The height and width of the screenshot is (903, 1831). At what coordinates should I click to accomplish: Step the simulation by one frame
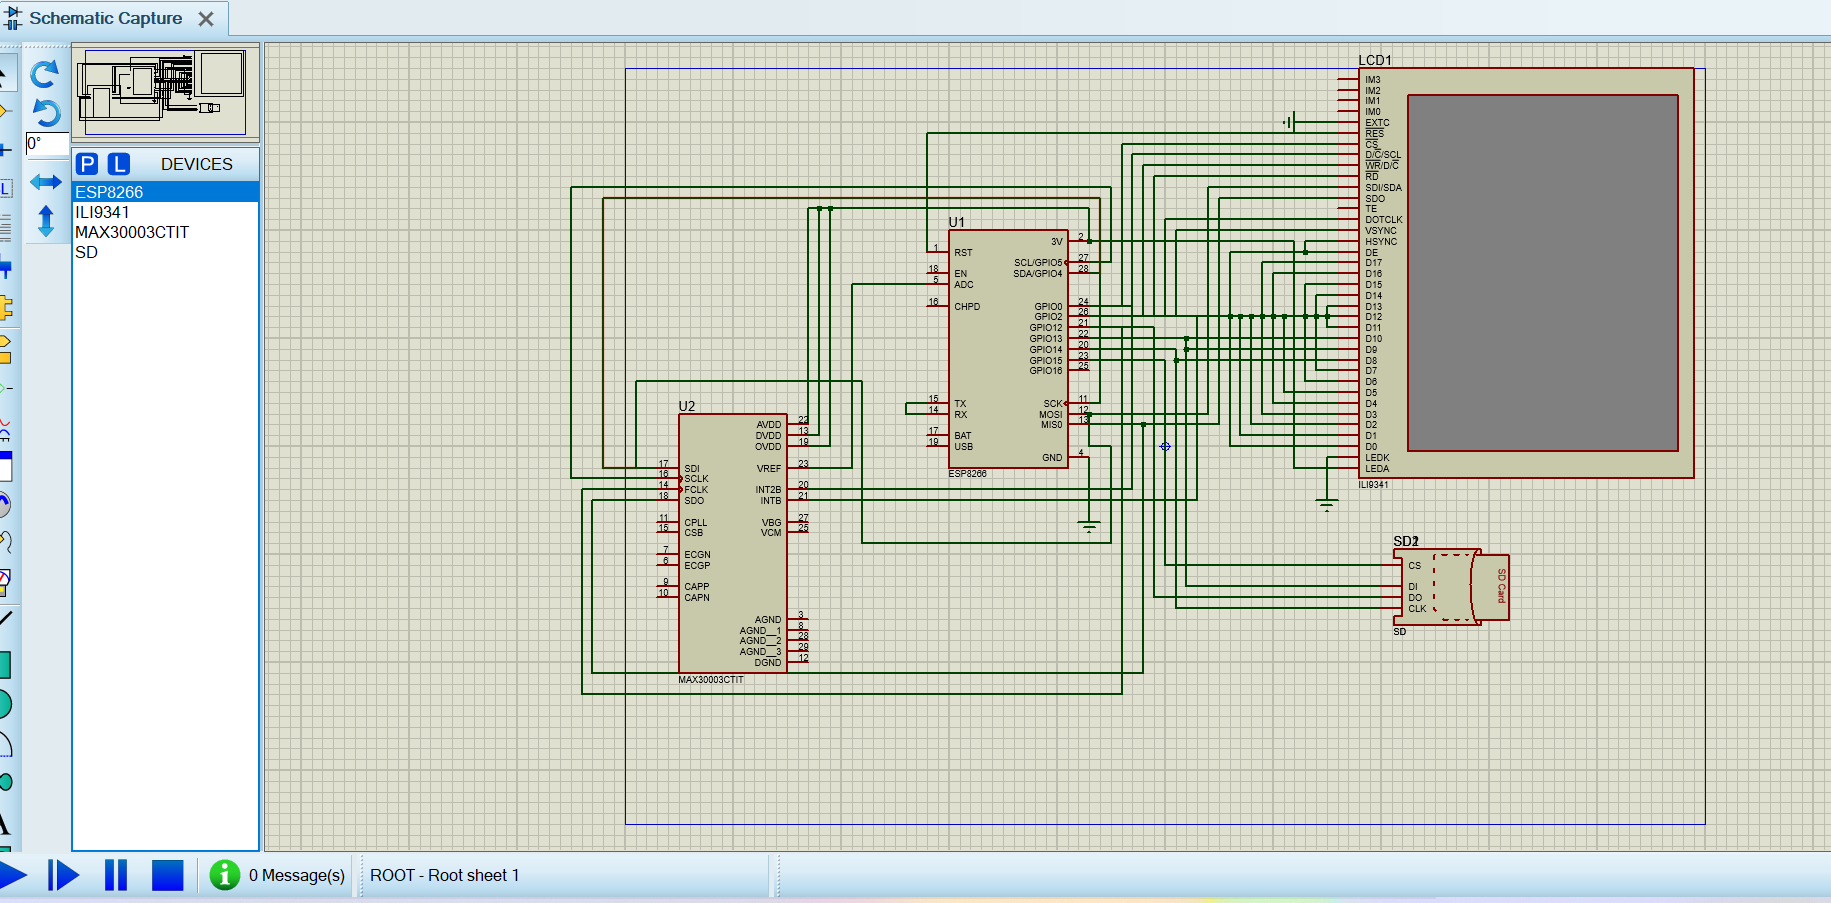[x=63, y=875]
